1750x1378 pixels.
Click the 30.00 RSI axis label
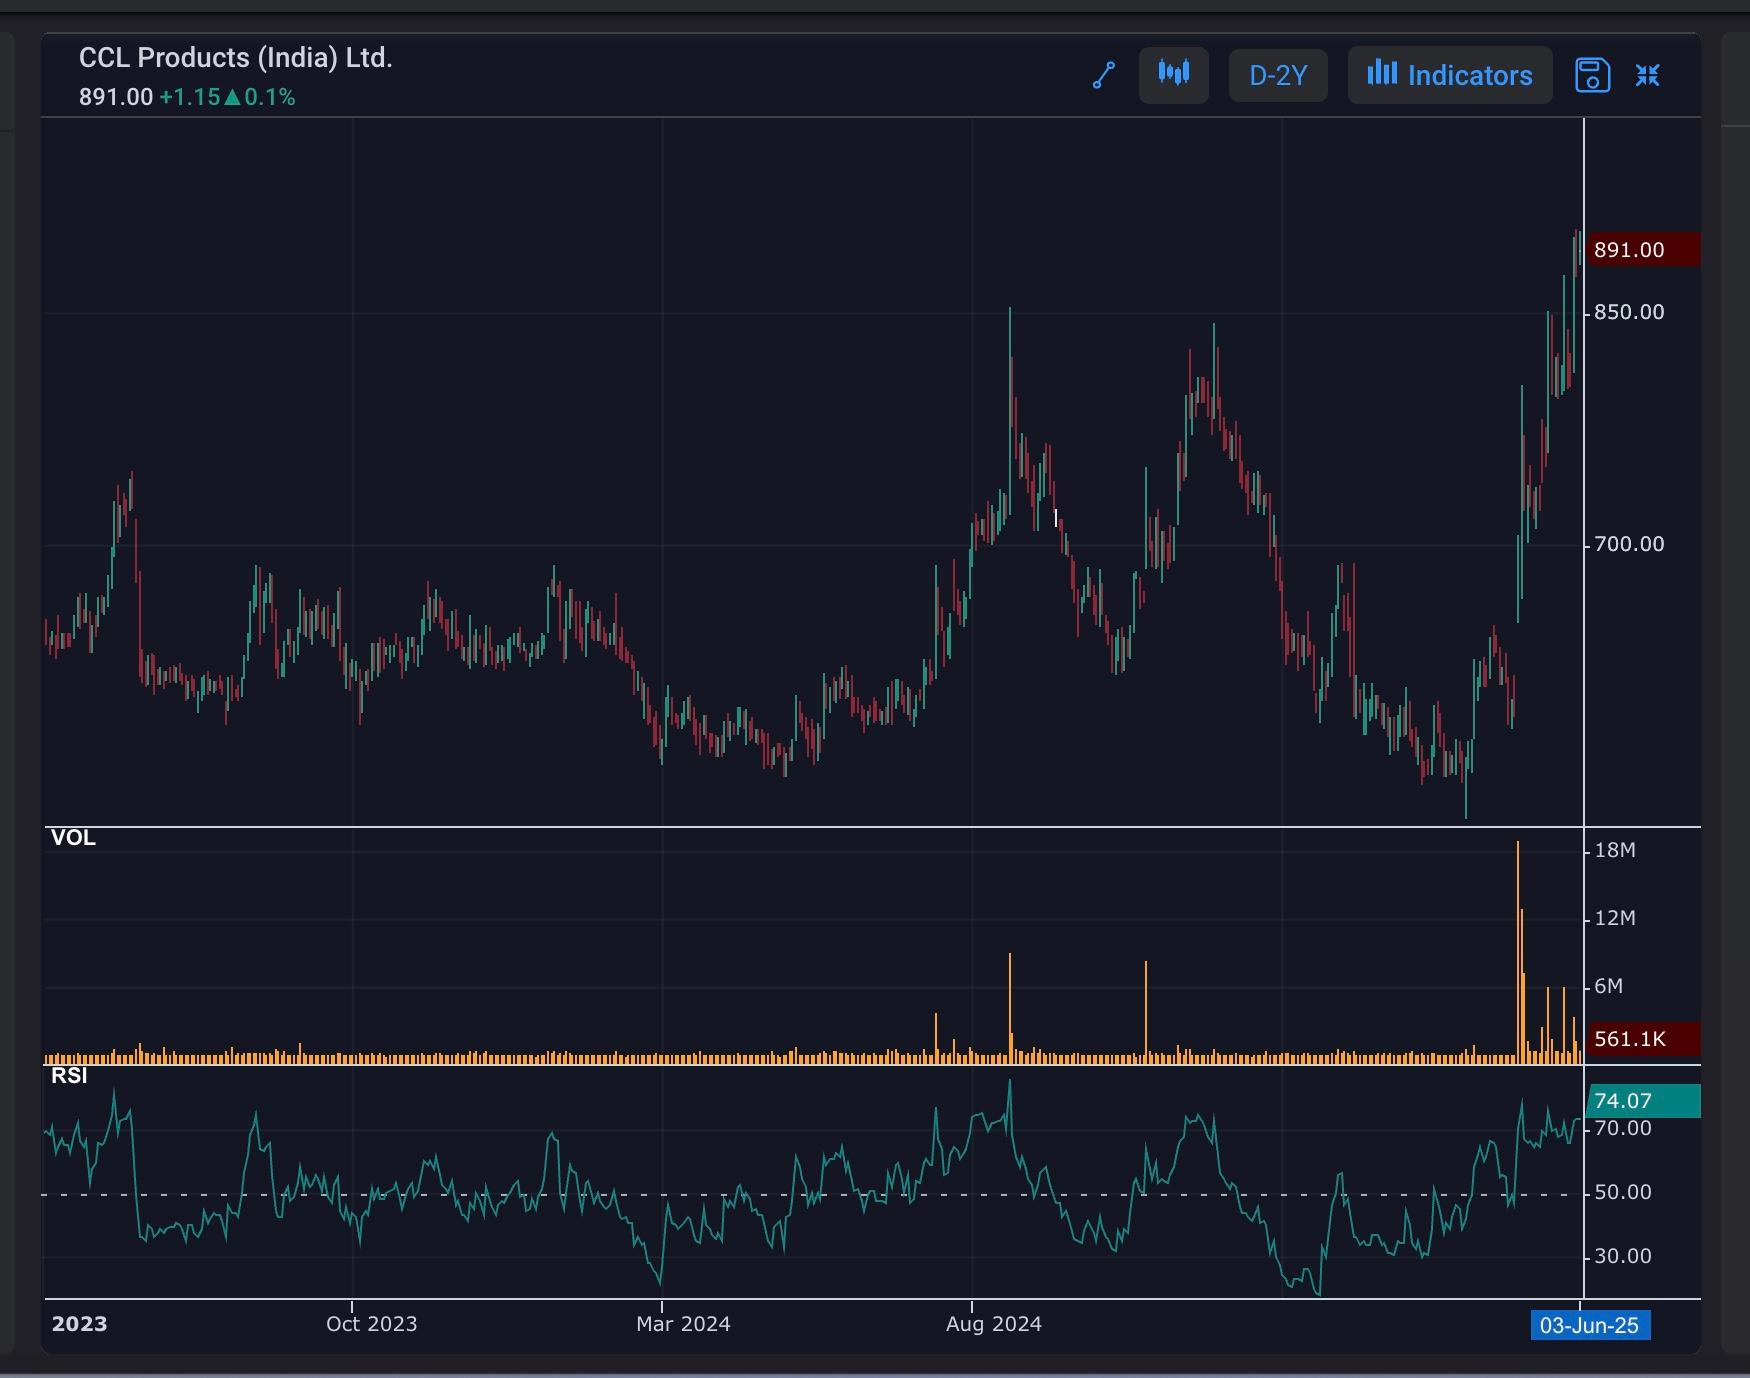1623,1257
